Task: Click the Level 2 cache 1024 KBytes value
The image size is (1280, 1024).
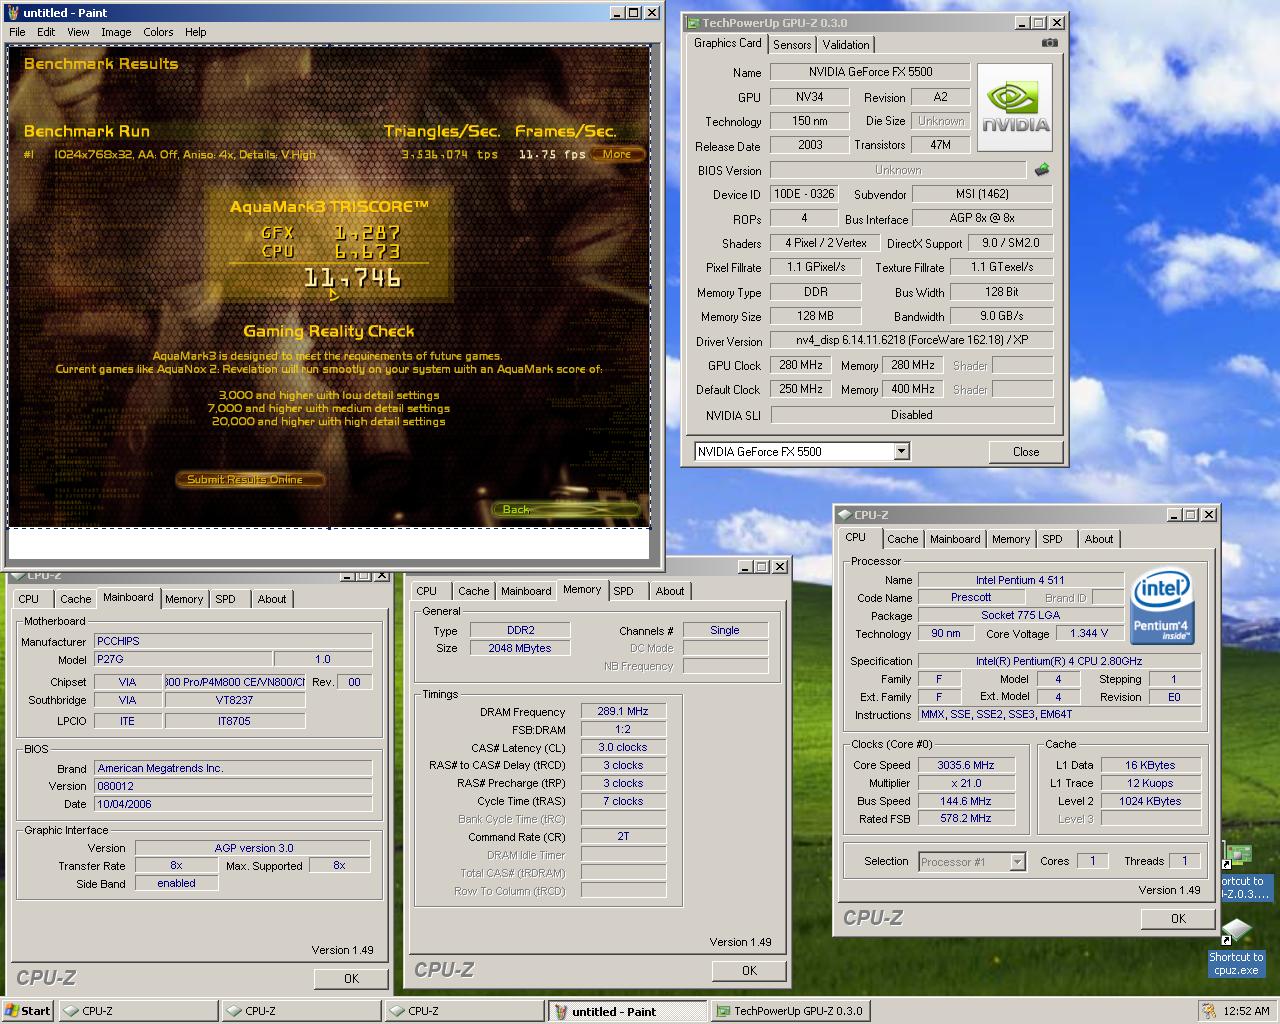Action: coord(1150,801)
